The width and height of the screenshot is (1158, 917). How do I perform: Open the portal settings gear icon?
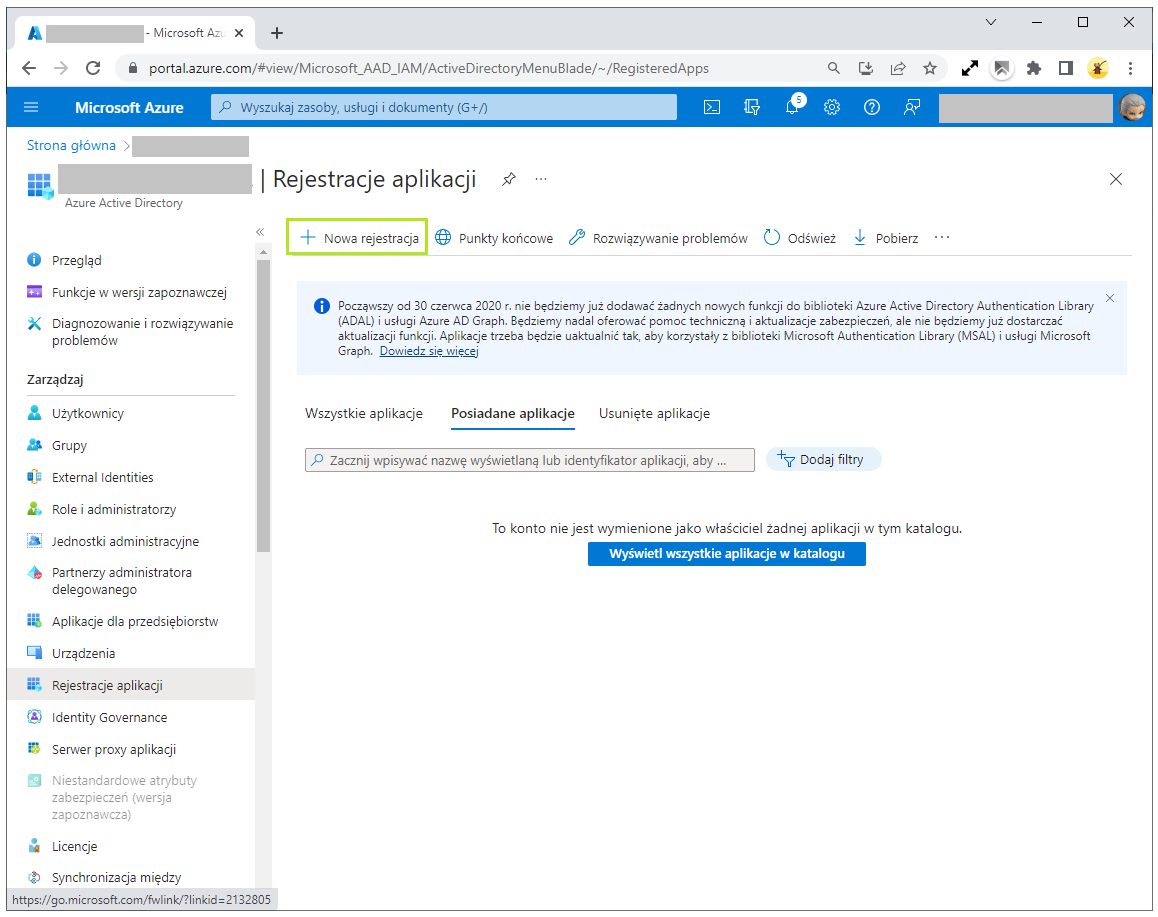tap(832, 107)
